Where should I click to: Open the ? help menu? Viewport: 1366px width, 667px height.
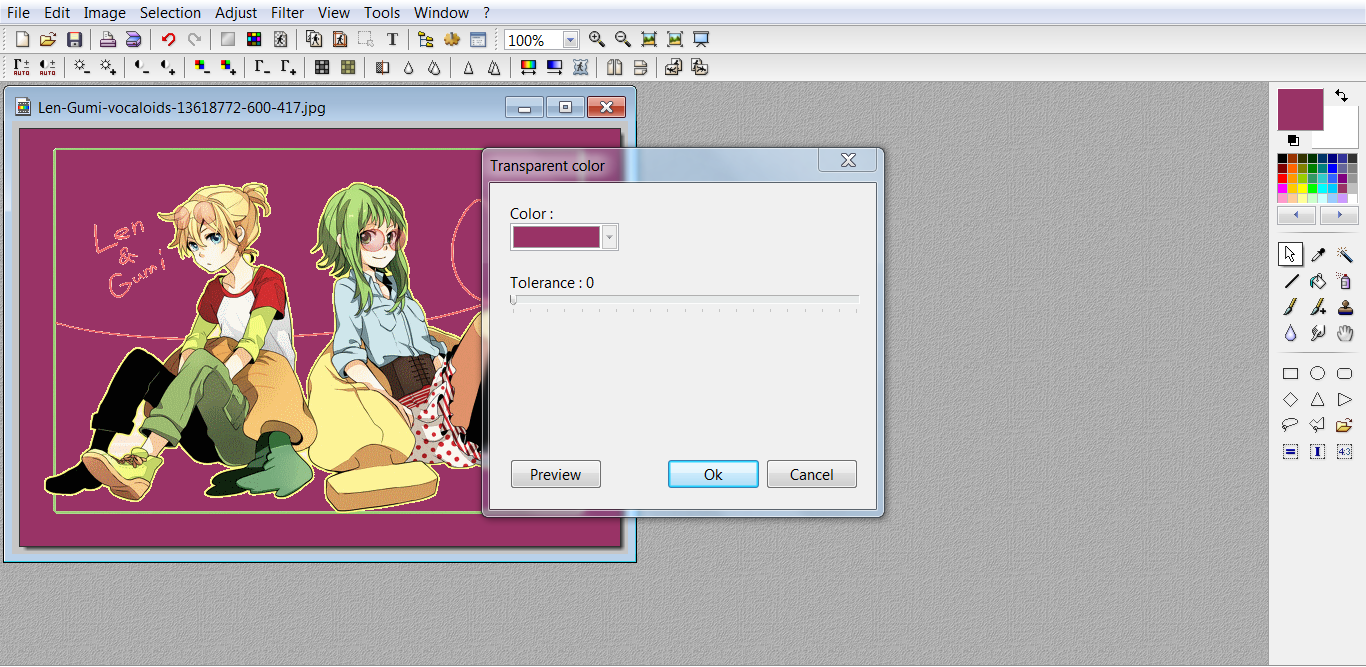point(486,13)
